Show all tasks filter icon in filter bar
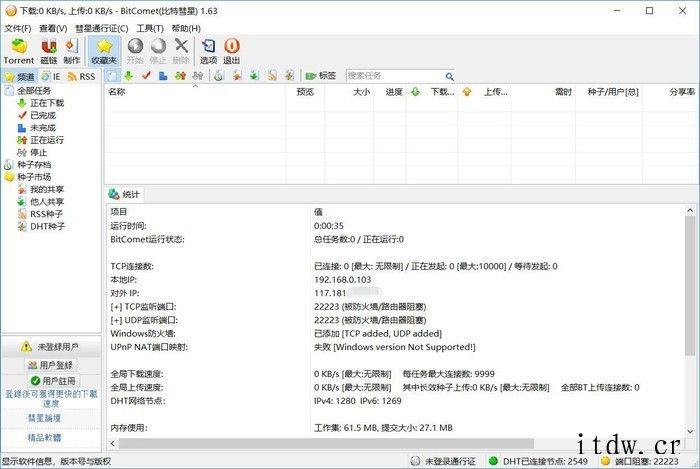Image resolution: width=700 pixels, height=469 pixels. coord(112,76)
